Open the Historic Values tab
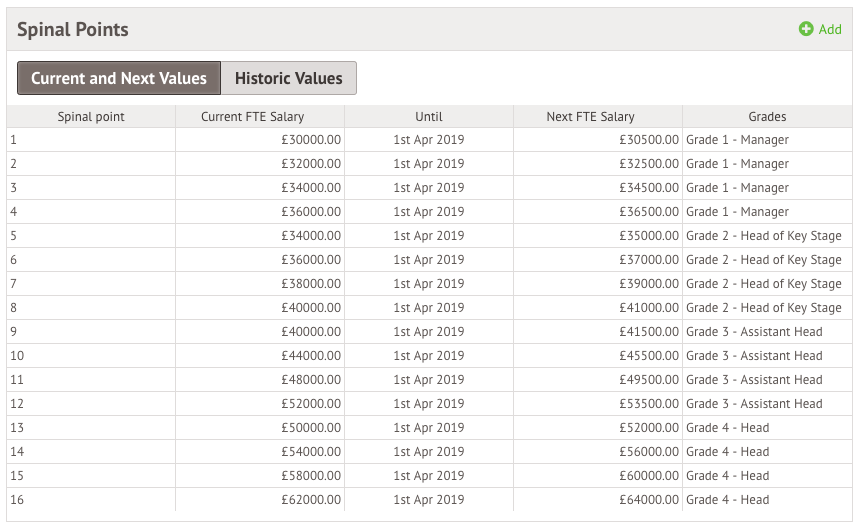The width and height of the screenshot is (862, 528). 289,78
